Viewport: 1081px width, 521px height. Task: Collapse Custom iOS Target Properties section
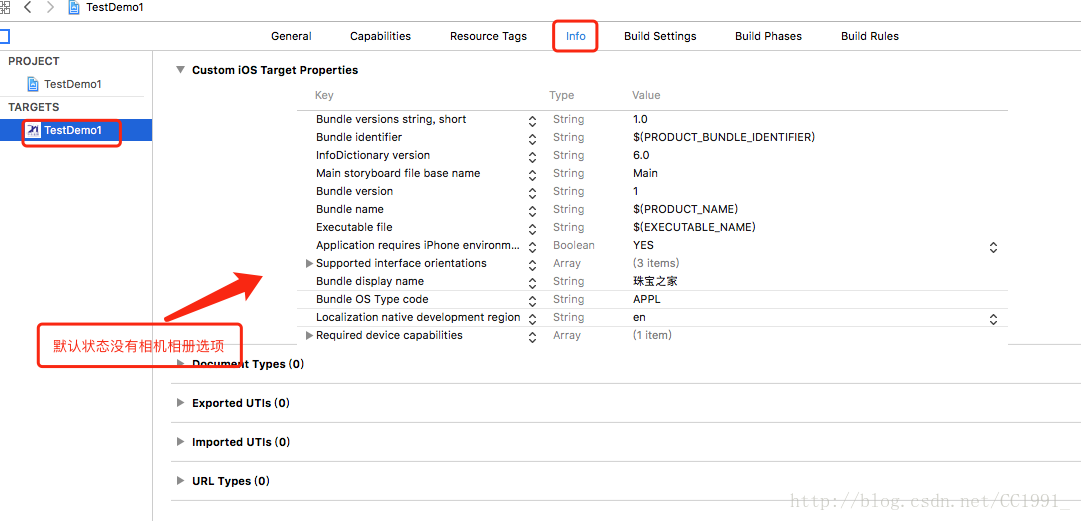(x=181, y=70)
